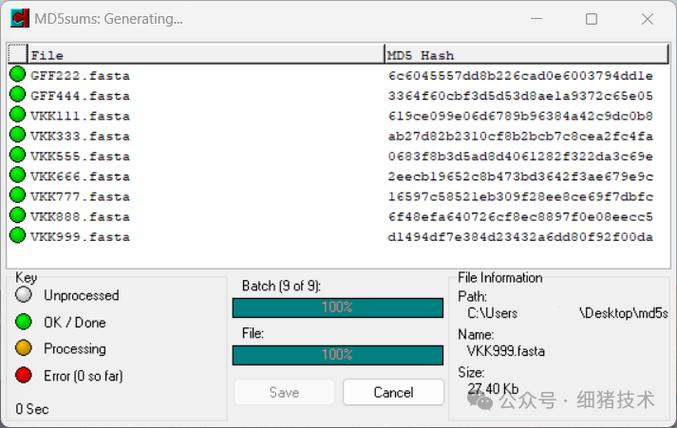
Task: Click the OK / Done key label
Action: click(75, 323)
